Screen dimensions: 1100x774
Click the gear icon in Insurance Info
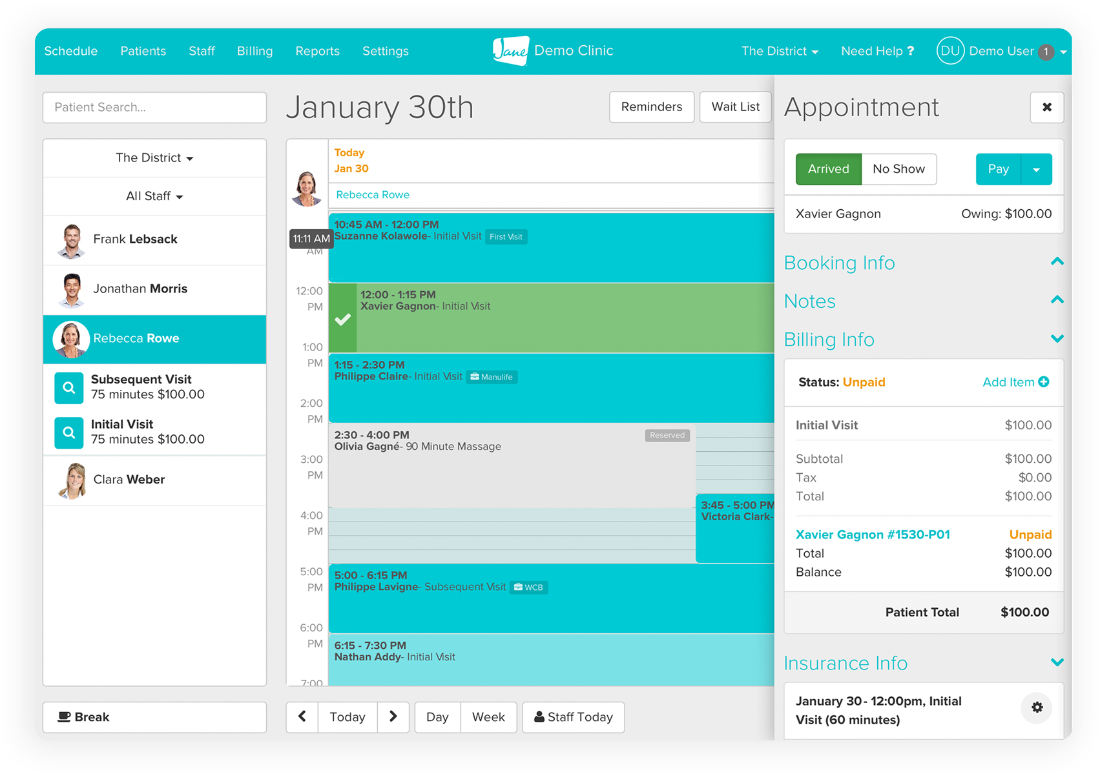coord(1036,708)
